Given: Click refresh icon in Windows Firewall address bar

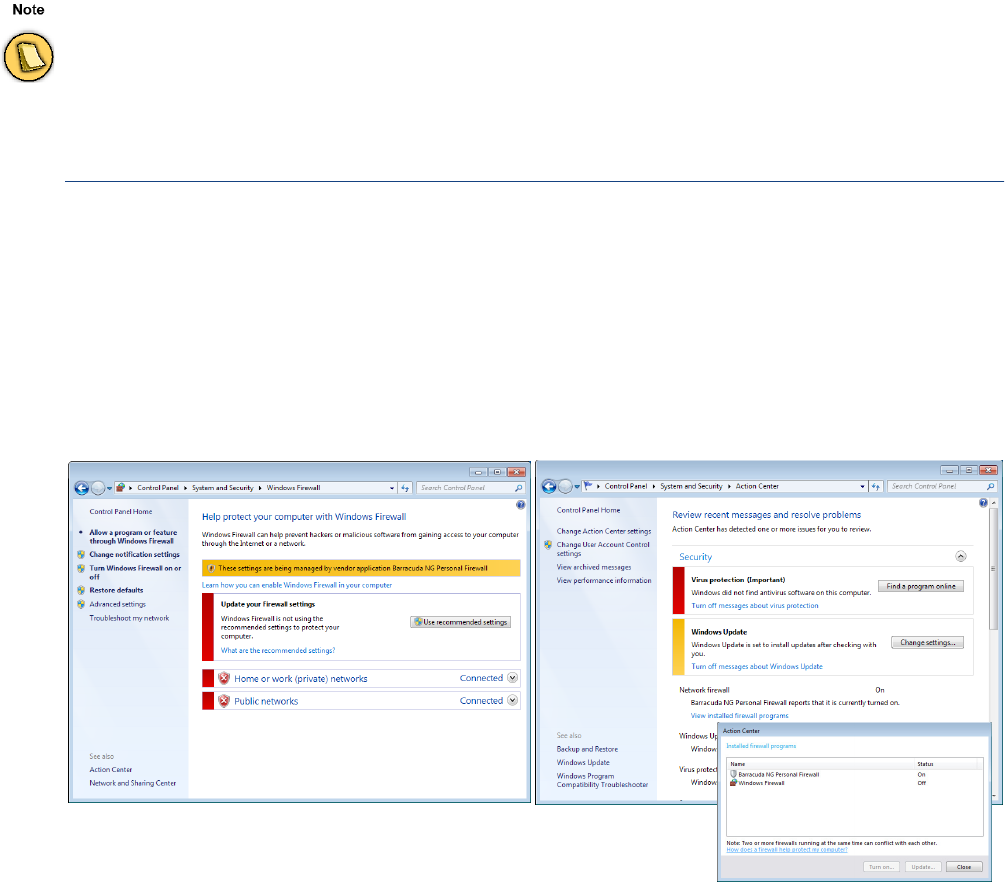Looking at the screenshot, I should pos(405,488).
